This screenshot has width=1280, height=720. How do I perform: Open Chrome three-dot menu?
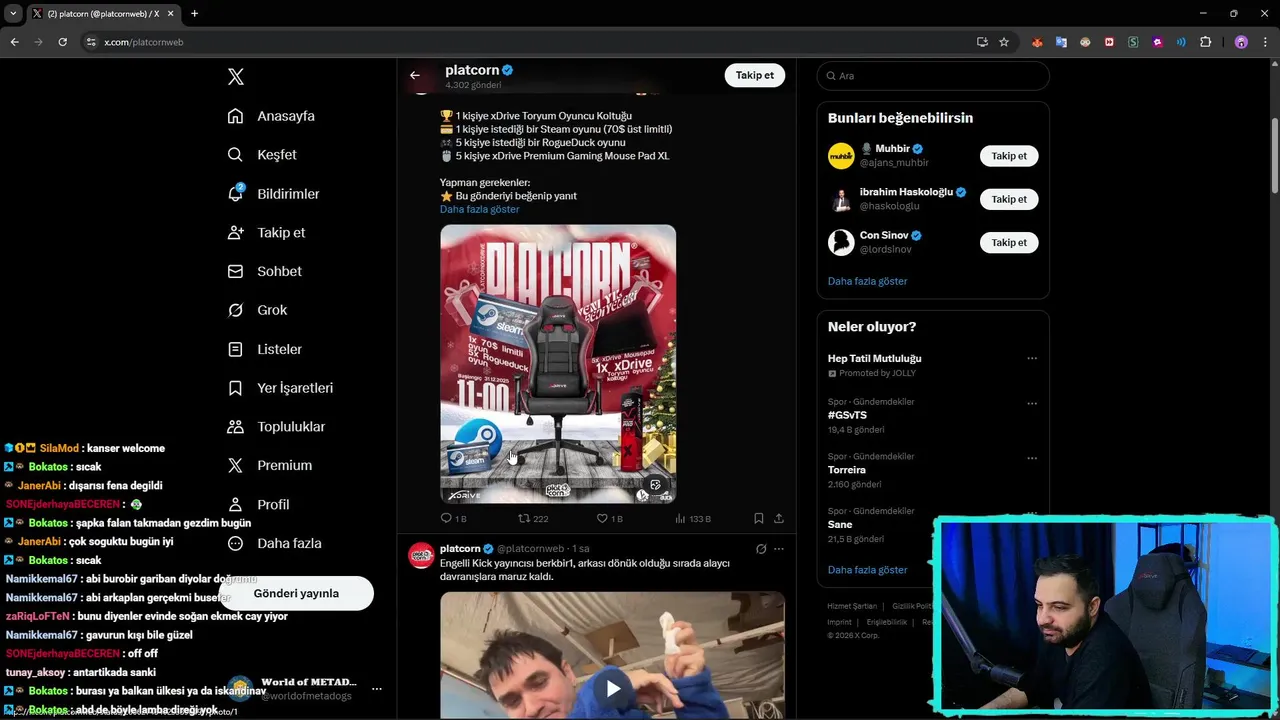click(x=1265, y=42)
